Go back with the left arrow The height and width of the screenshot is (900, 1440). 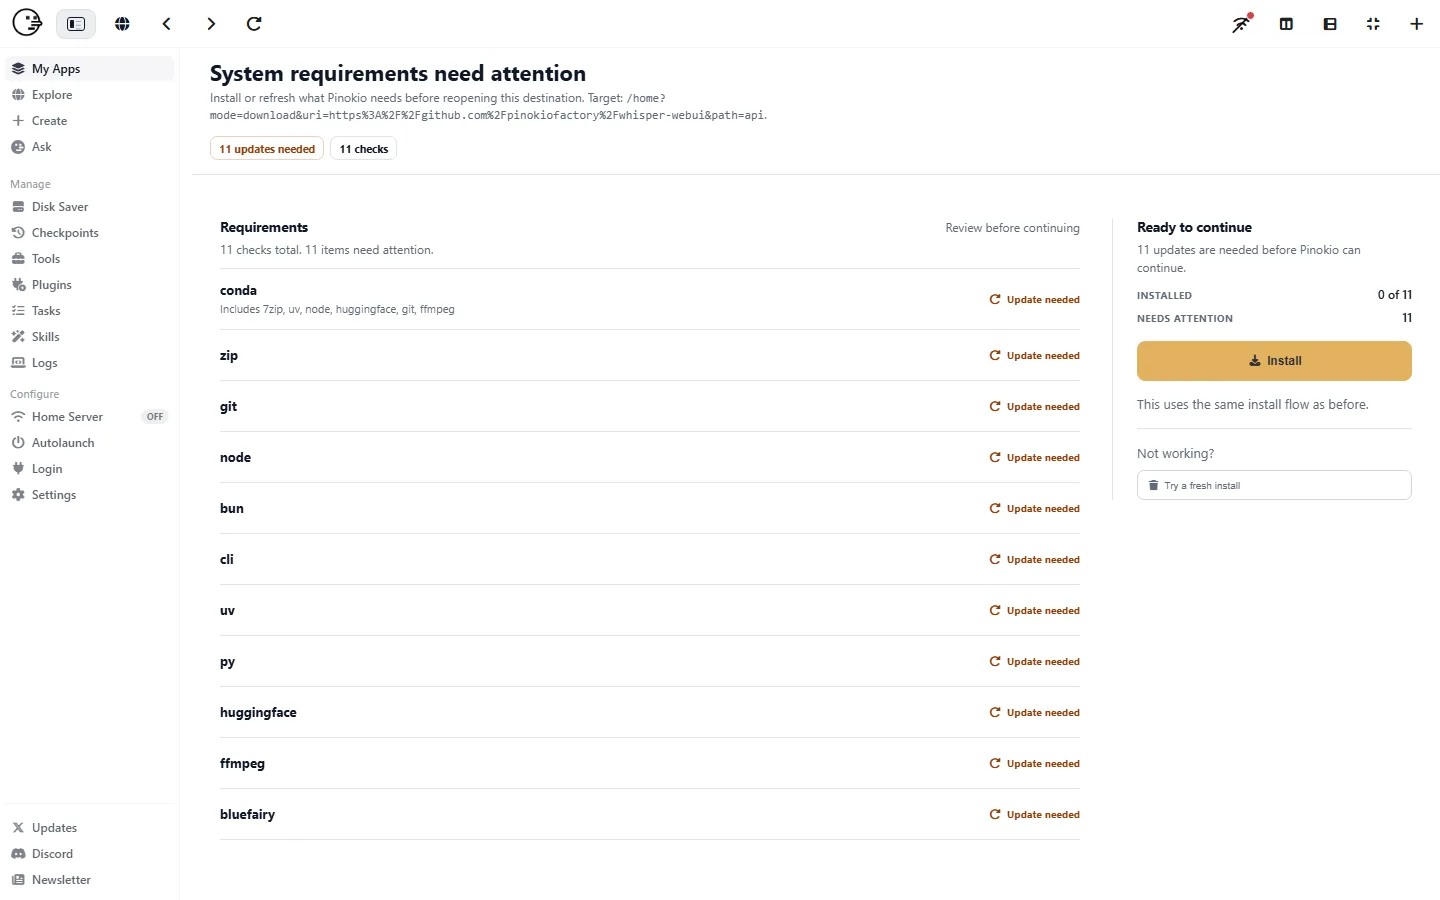167,24
